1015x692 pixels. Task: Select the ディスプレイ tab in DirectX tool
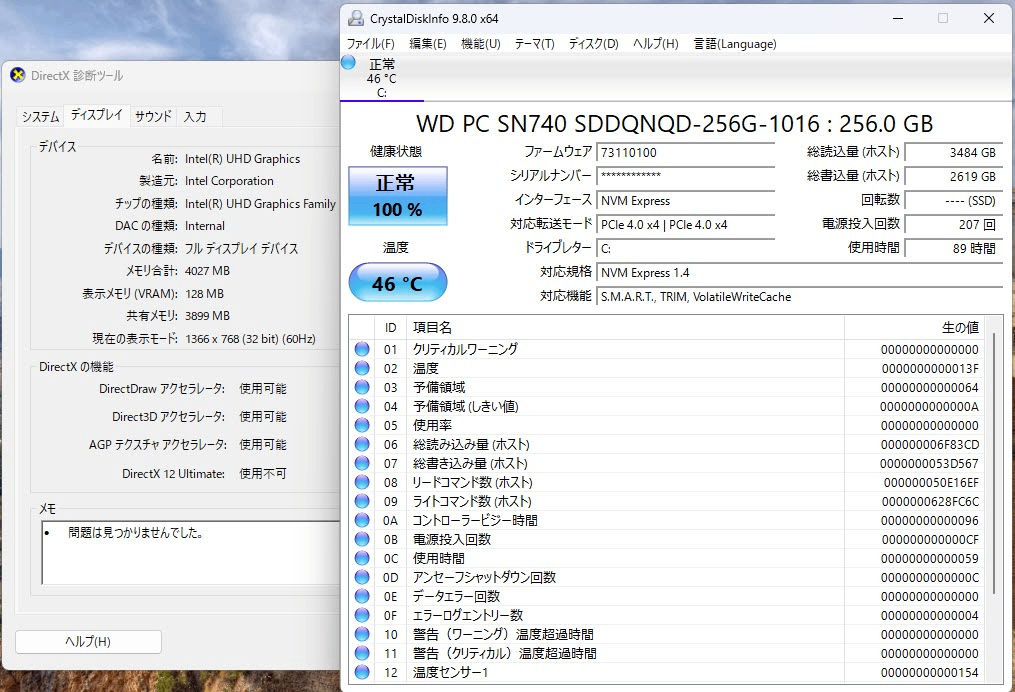click(x=96, y=115)
